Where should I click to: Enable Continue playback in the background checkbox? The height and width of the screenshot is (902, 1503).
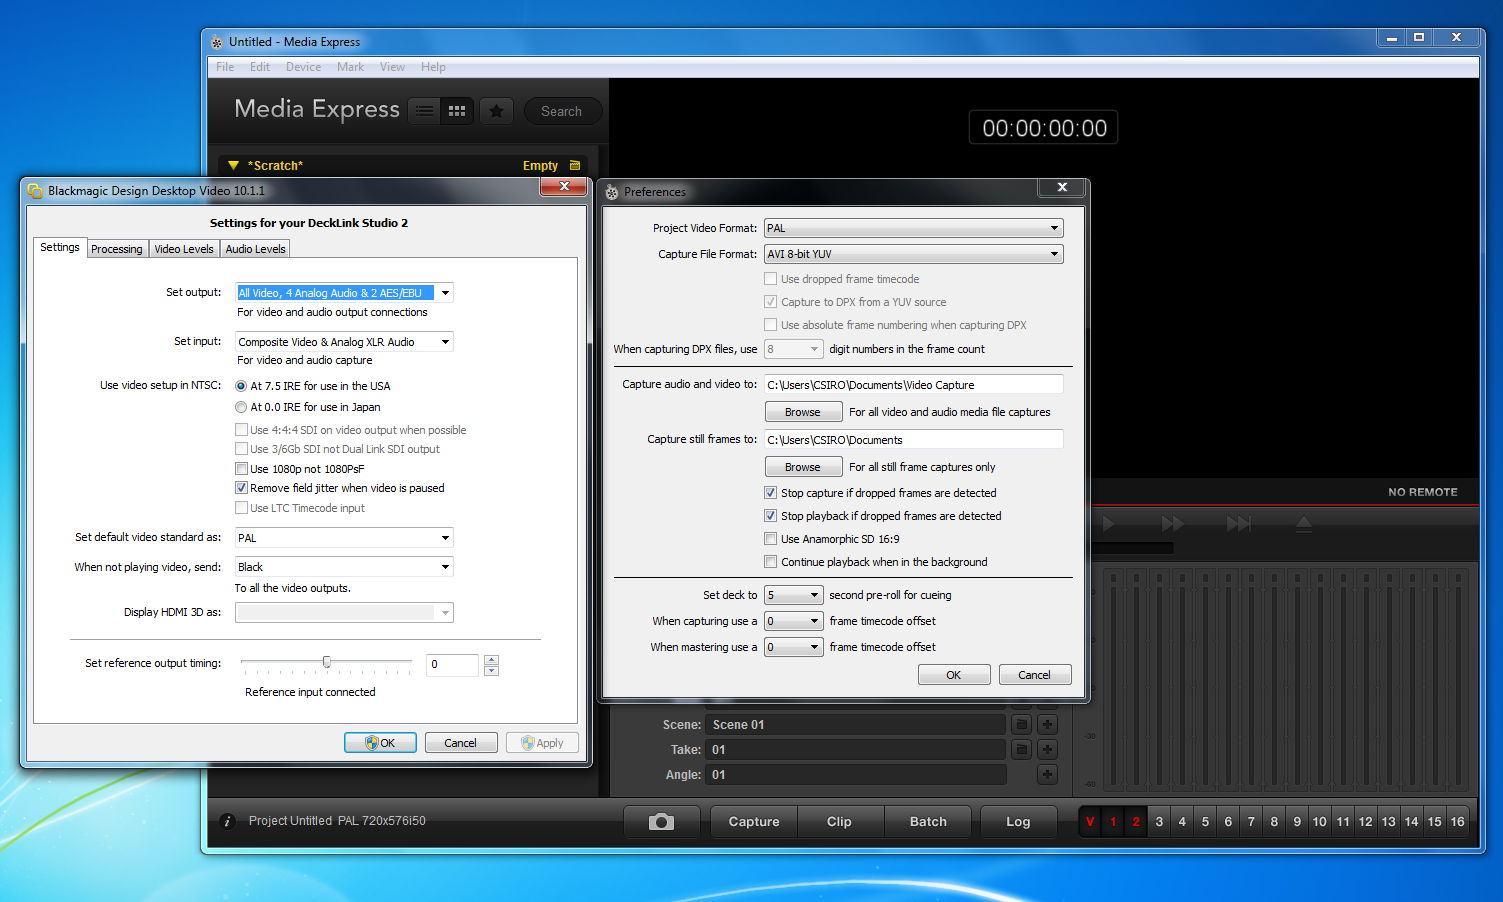[x=770, y=562]
